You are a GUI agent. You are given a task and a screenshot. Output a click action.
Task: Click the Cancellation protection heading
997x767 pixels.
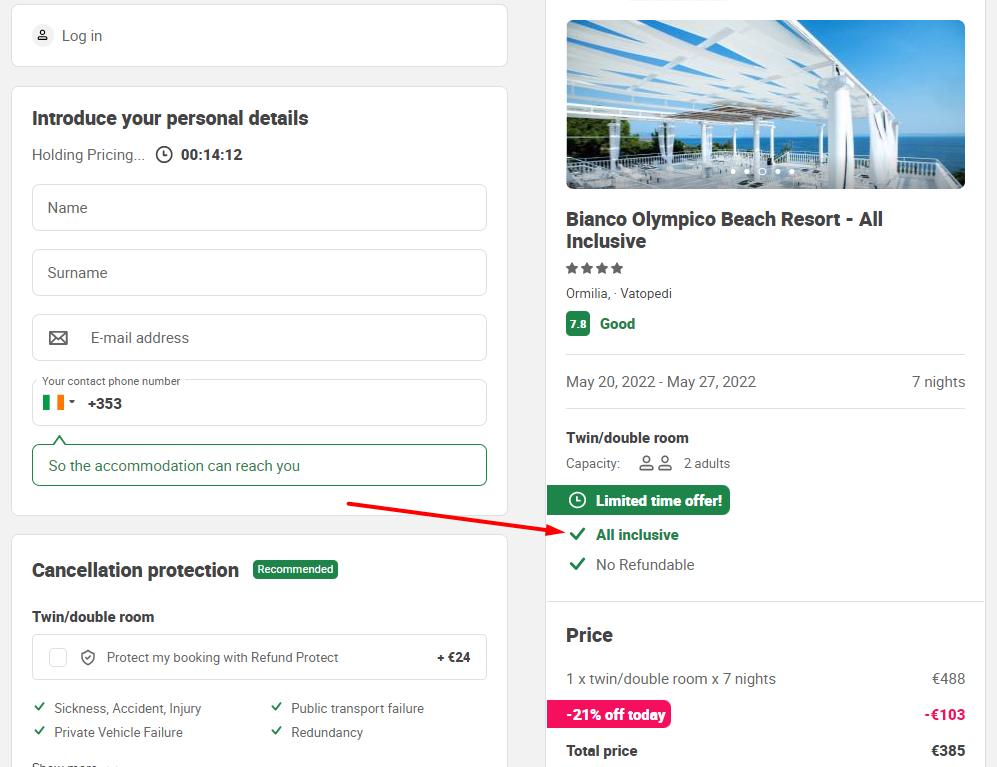[x=135, y=570]
